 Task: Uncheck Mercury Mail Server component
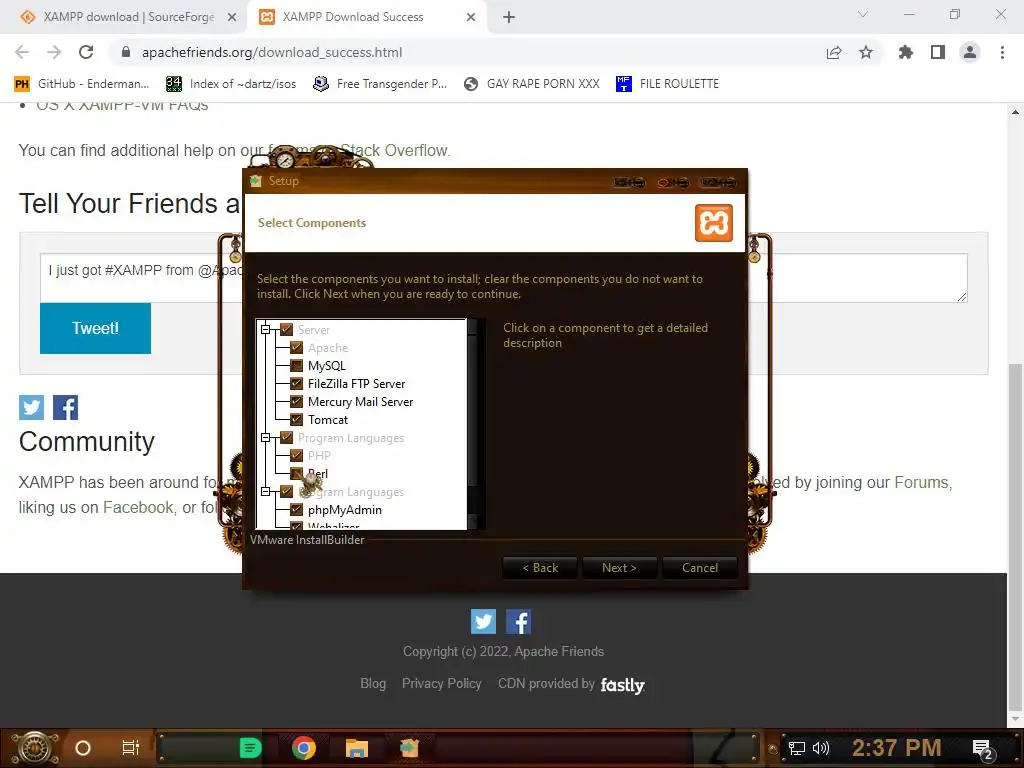pos(296,402)
